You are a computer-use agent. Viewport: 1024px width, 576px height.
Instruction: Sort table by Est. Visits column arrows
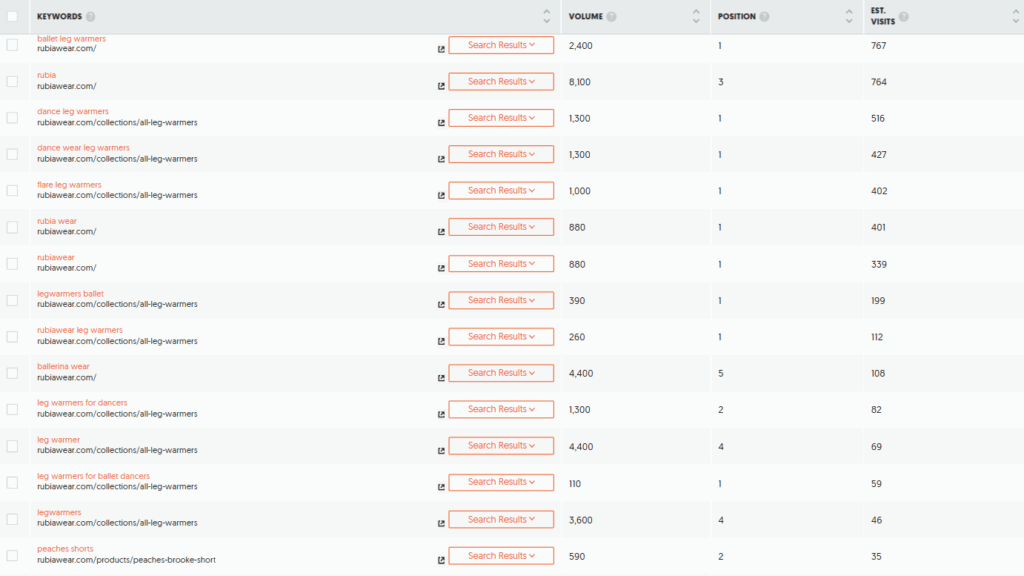[x=1016, y=16]
